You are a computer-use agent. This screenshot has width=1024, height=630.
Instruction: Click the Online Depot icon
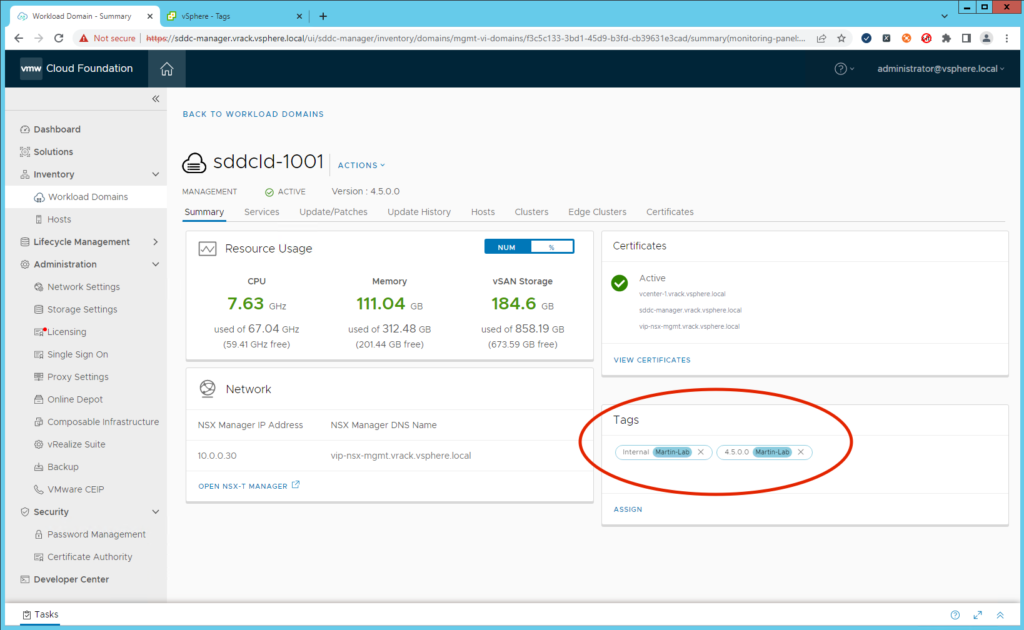(39, 400)
